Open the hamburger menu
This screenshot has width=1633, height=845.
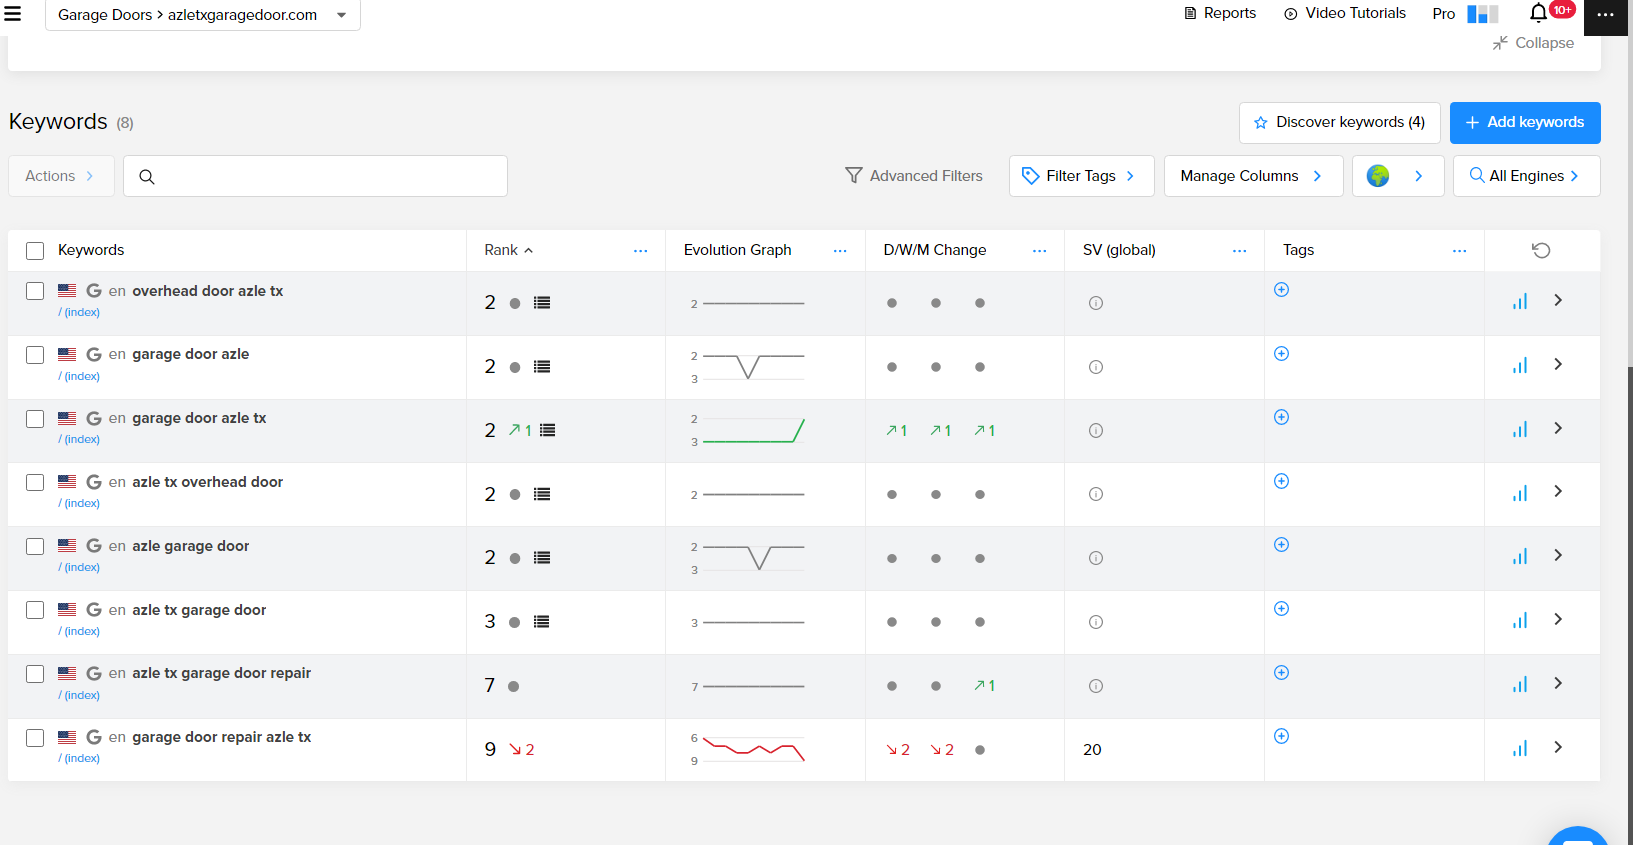coord(13,14)
